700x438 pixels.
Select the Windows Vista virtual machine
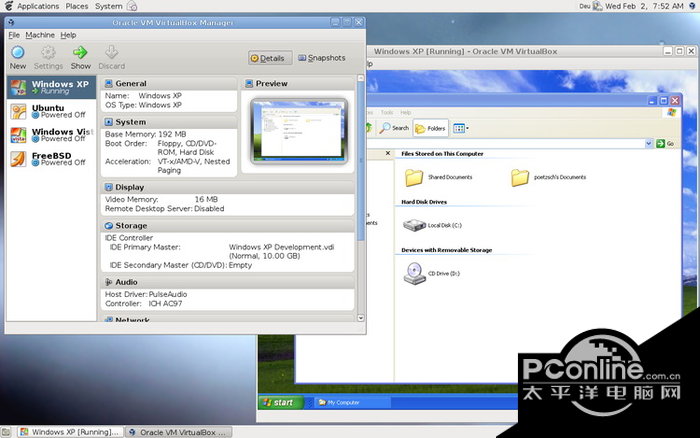tap(51, 135)
